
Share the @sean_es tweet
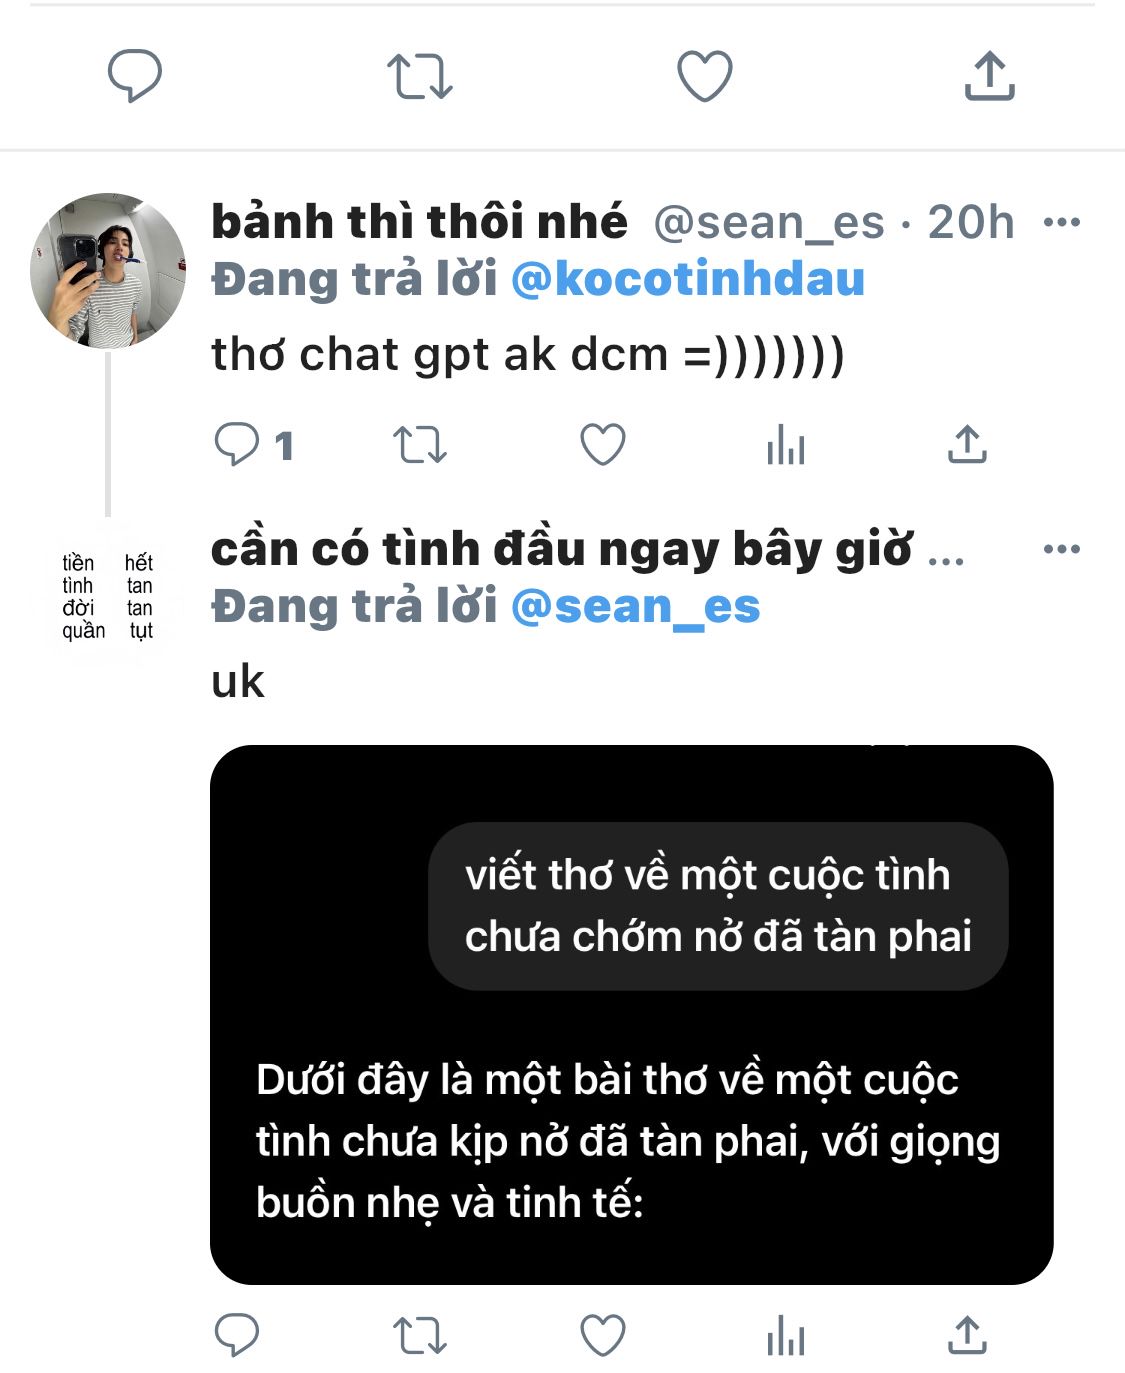point(967,444)
